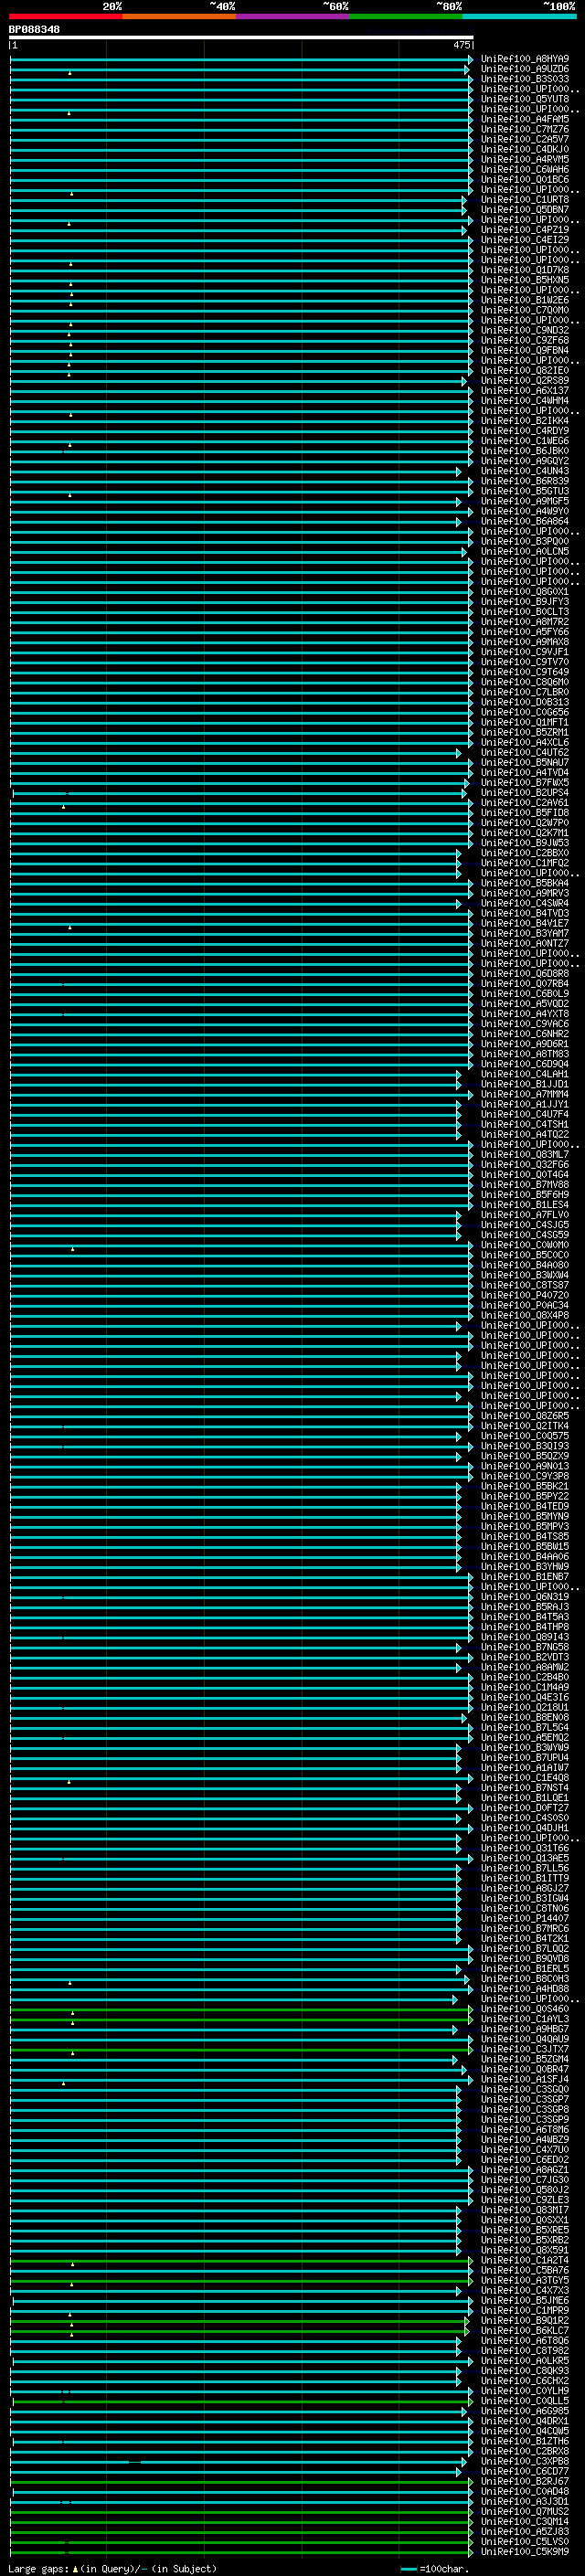
Task: Click the UniRef100_B7LL56 label
Action: [525, 1868]
